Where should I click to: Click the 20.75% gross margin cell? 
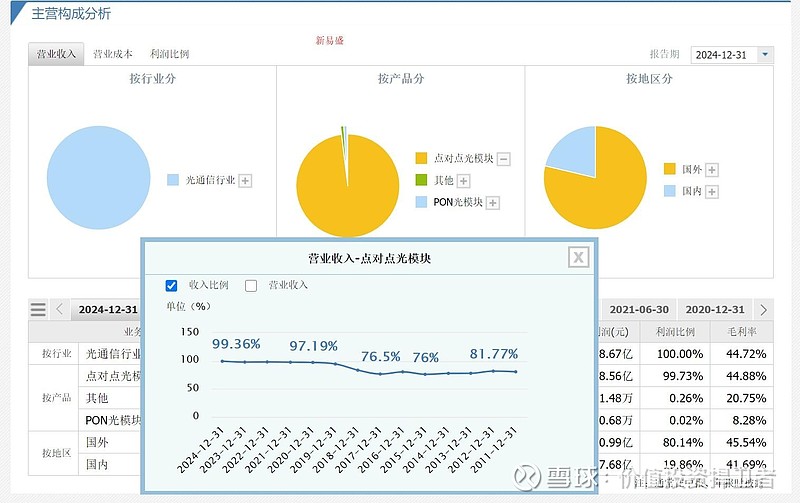tap(742, 398)
